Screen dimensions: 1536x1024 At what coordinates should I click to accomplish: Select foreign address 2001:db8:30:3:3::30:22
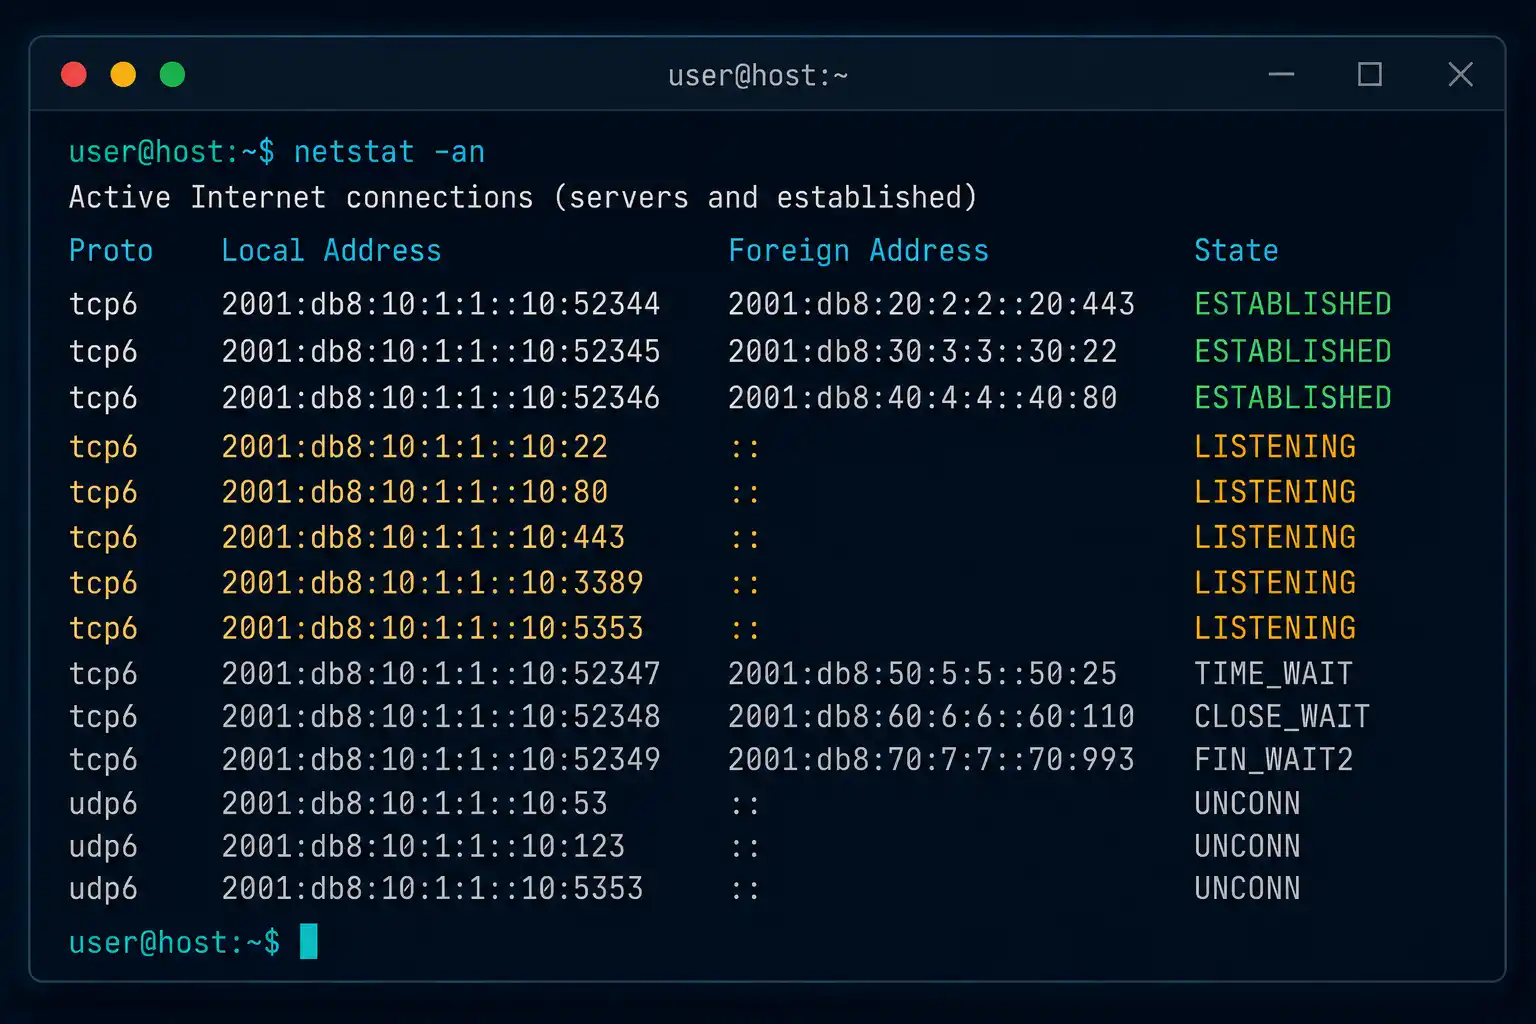pyautogui.click(x=922, y=352)
